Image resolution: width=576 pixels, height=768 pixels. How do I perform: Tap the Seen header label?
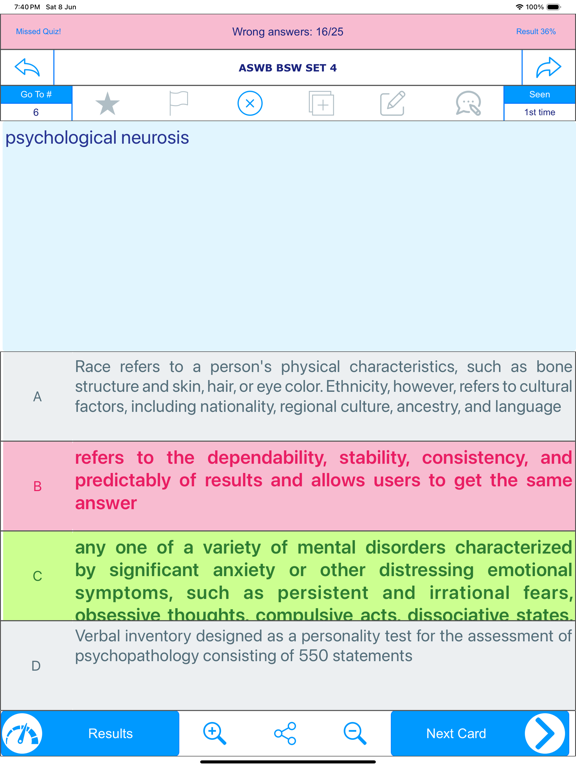click(539, 95)
